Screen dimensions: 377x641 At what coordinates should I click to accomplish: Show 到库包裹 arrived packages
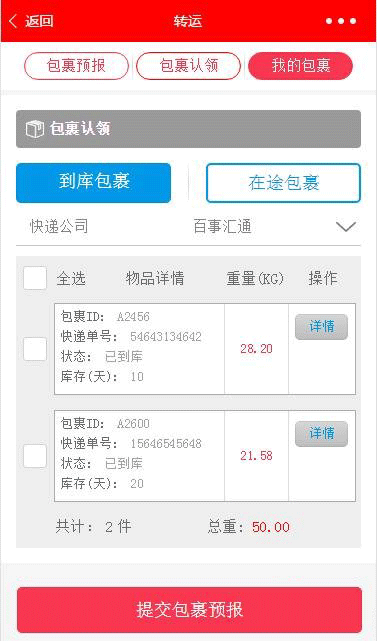(94, 183)
